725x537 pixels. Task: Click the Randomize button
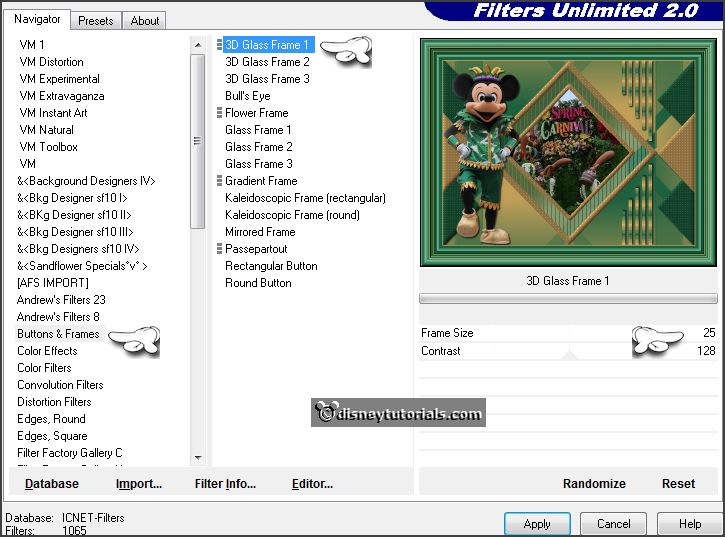[x=594, y=483]
